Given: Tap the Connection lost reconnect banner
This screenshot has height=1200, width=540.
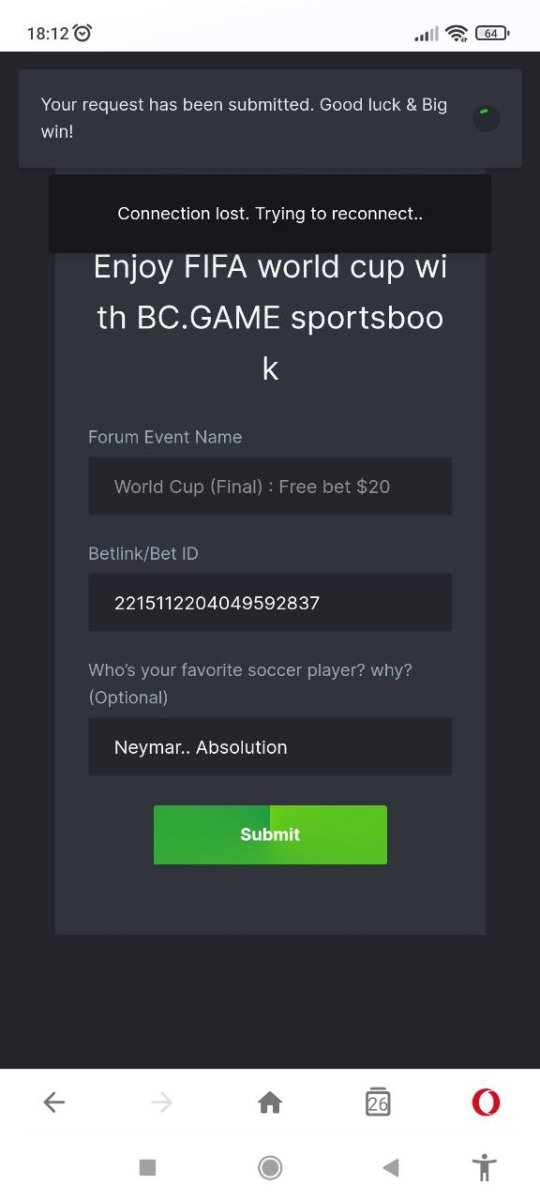Looking at the screenshot, I should pyautogui.click(x=270, y=213).
